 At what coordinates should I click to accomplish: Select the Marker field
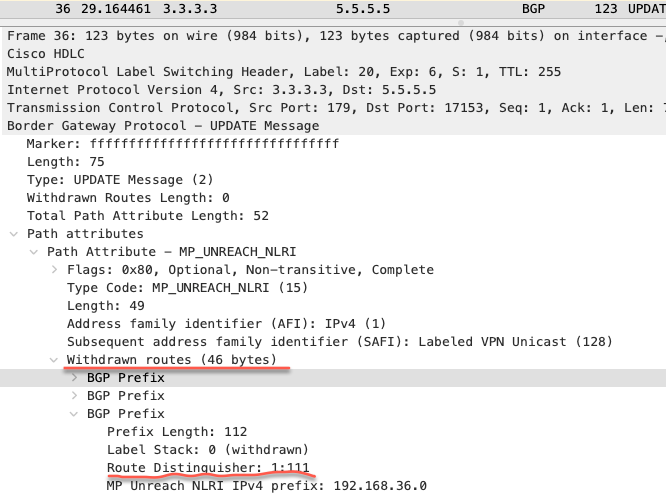pyautogui.click(x=183, y=144)
